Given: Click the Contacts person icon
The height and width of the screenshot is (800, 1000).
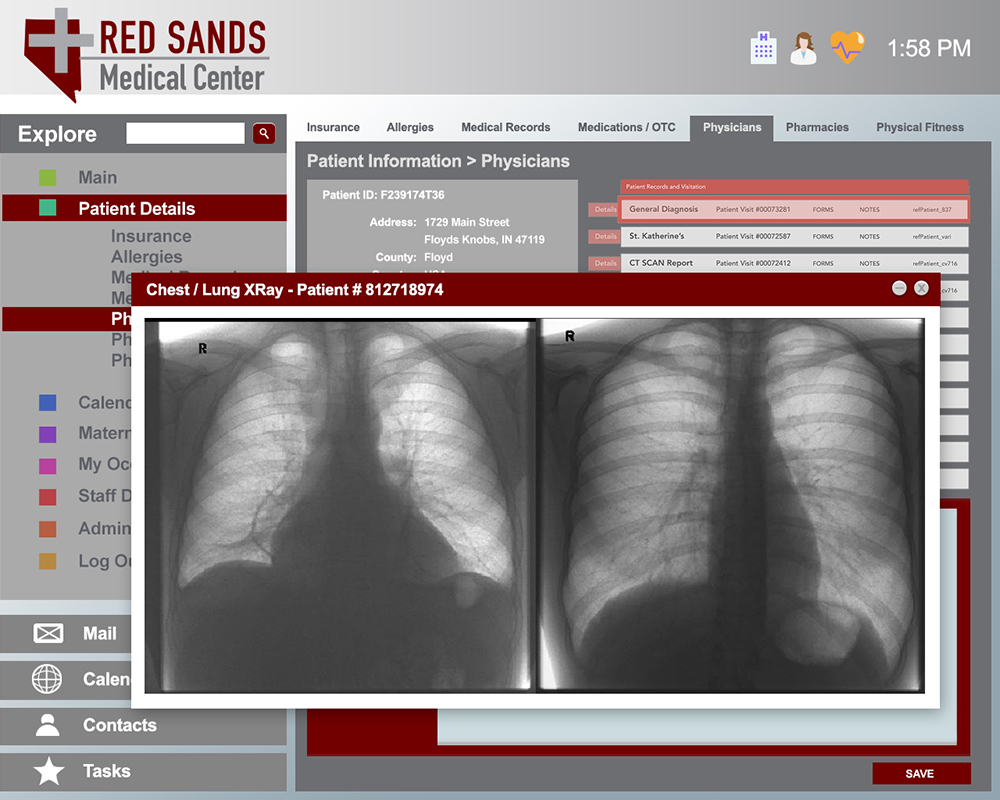Looking at the screenshot, I should pos(48,725).
